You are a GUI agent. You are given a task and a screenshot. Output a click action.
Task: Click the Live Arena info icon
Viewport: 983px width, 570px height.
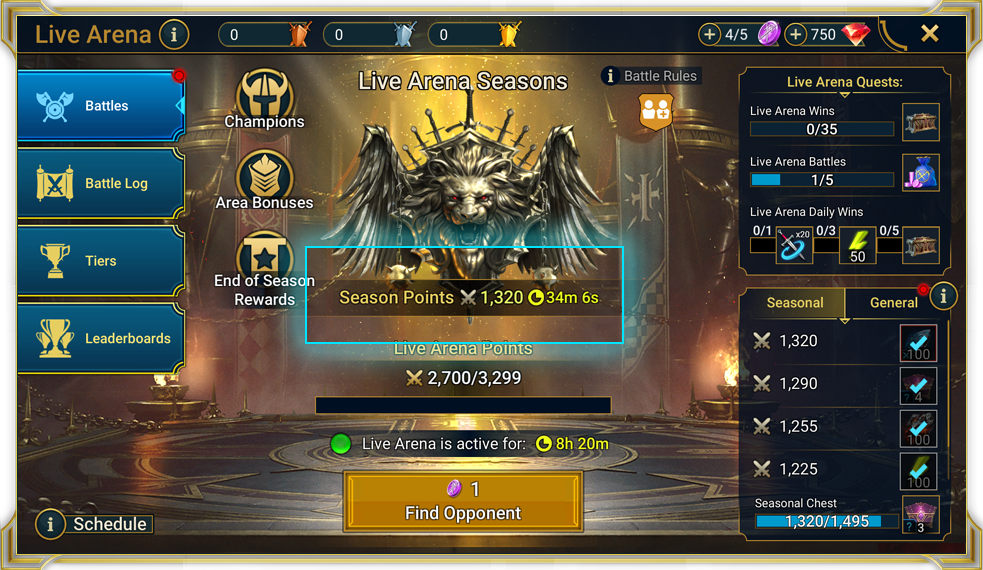tap(174, 34)
